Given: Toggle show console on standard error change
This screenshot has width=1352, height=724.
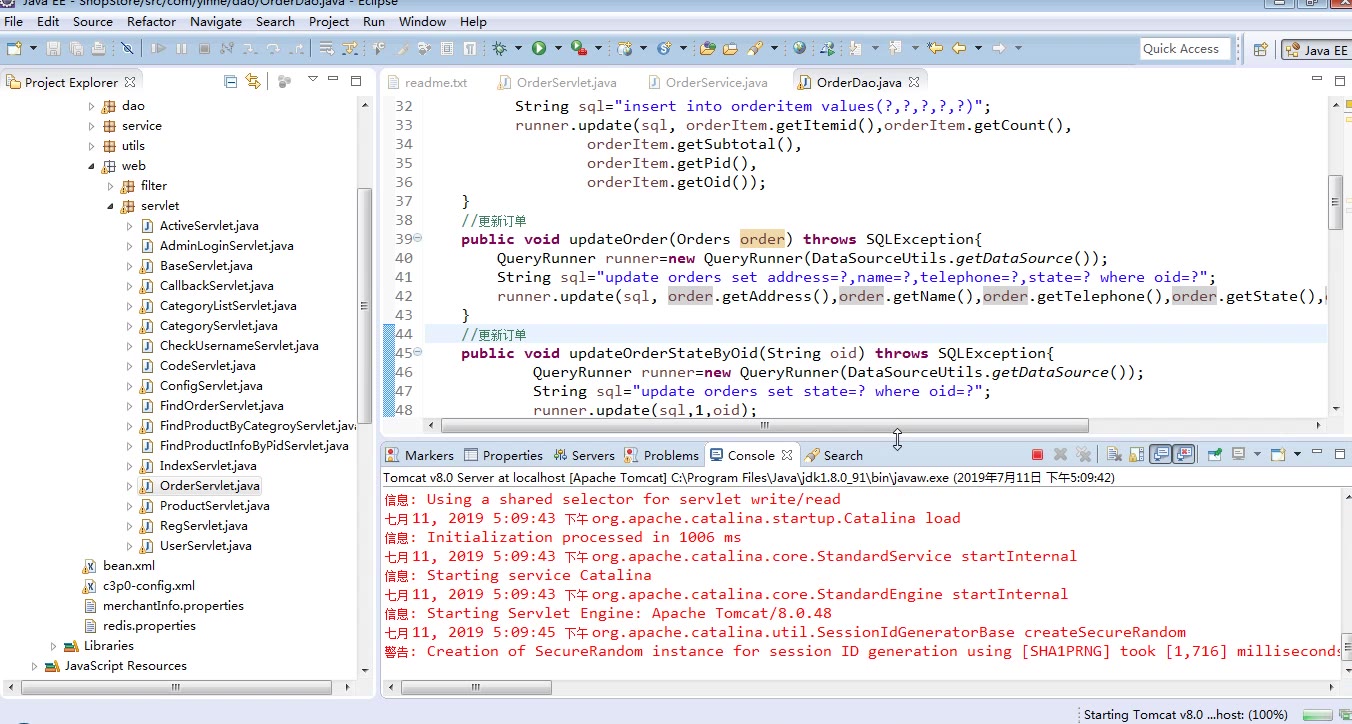Looking at the screenshot, I should point(1184,455).
